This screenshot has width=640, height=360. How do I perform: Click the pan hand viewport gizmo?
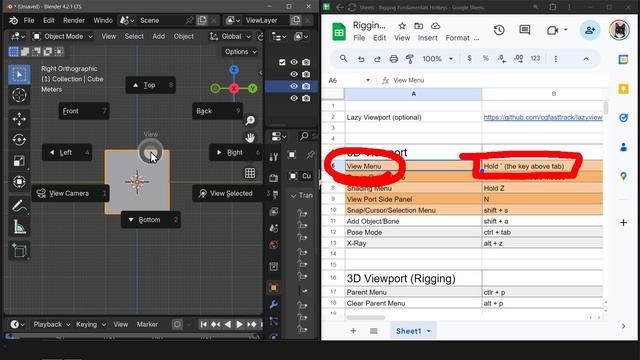[250, 138]
